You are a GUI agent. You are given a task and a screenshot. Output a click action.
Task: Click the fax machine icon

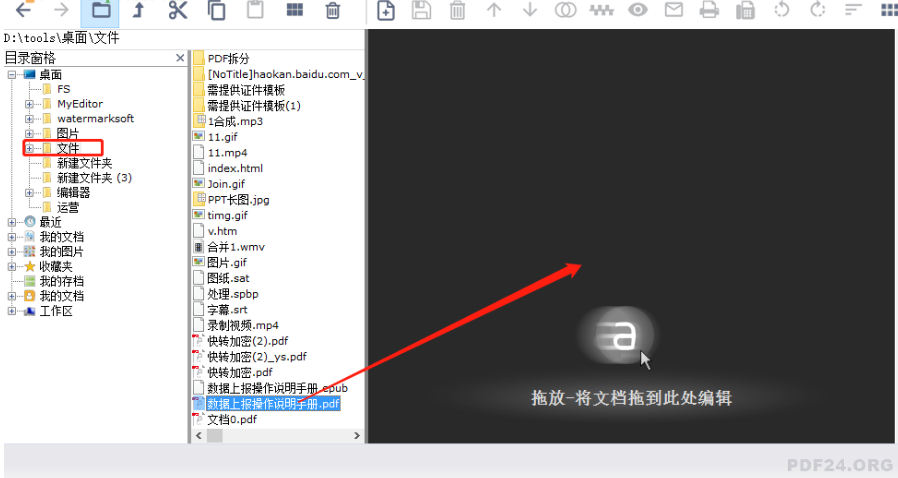click(x=745, y=10)
